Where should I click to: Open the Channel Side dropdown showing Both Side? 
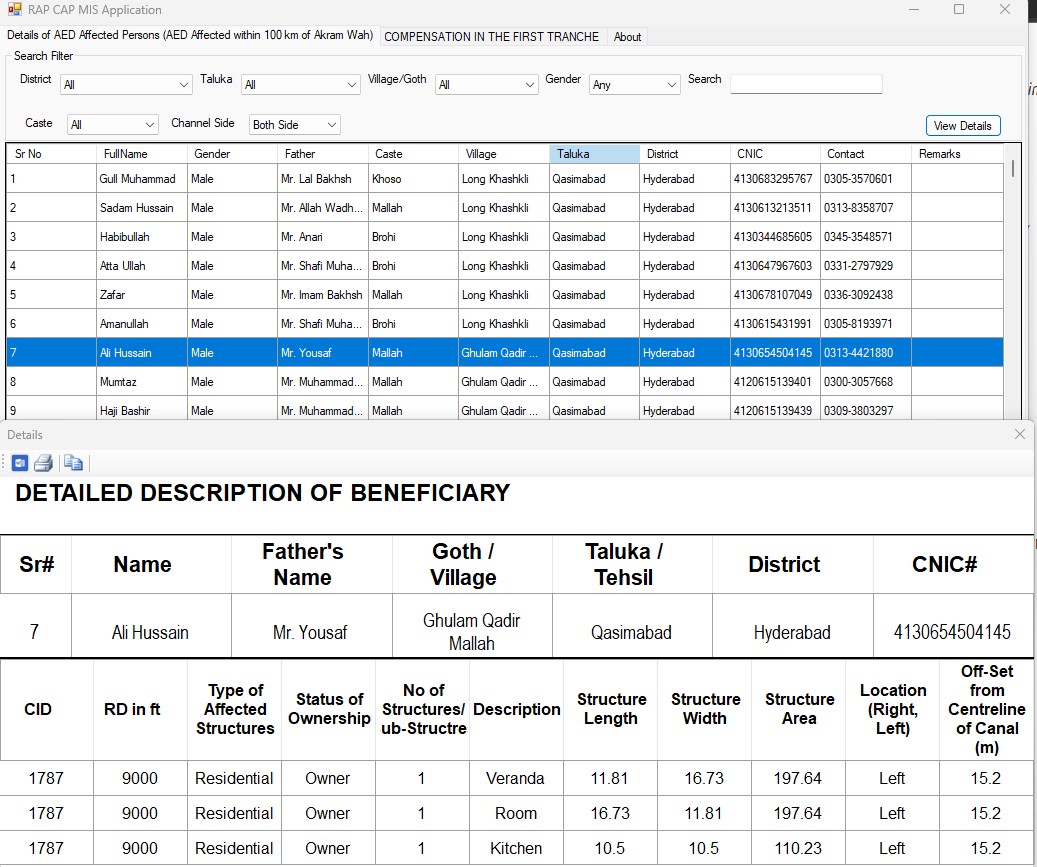coord(295,124)
